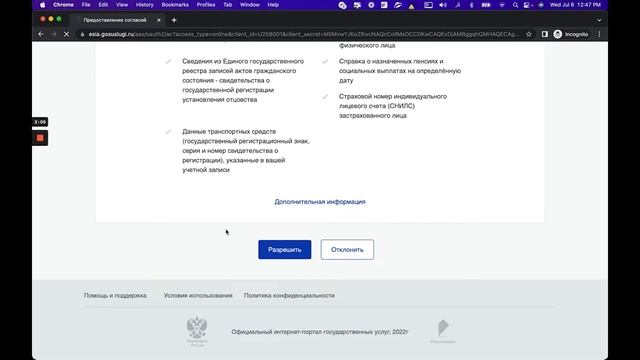Open the Window menu
Image resolution: width=640 pixels, height=360 pixels.
pos(249,5)
